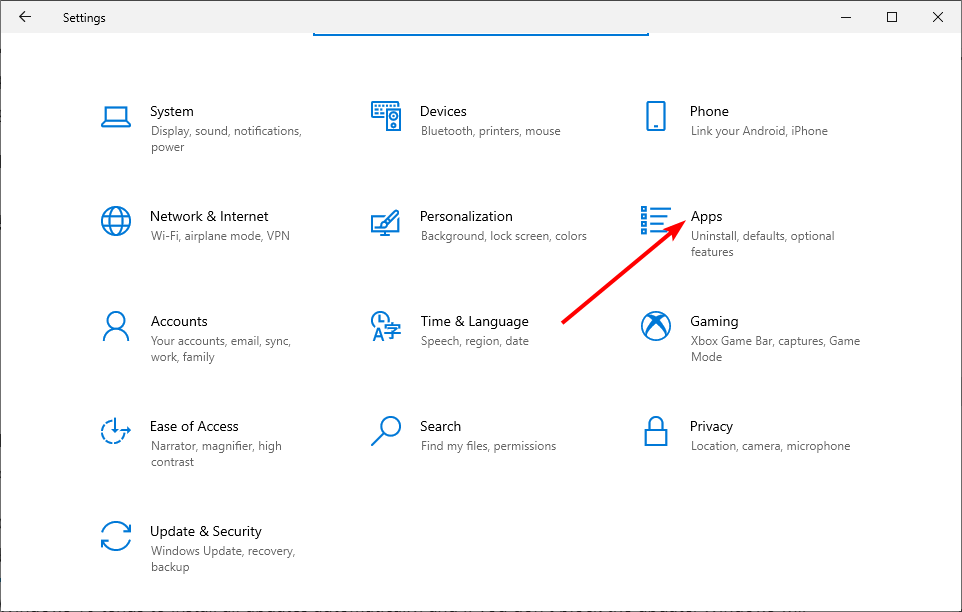The image size is (962, 612).
Task: Click the Search magnifier icon
Action: [x=386, y=431]
